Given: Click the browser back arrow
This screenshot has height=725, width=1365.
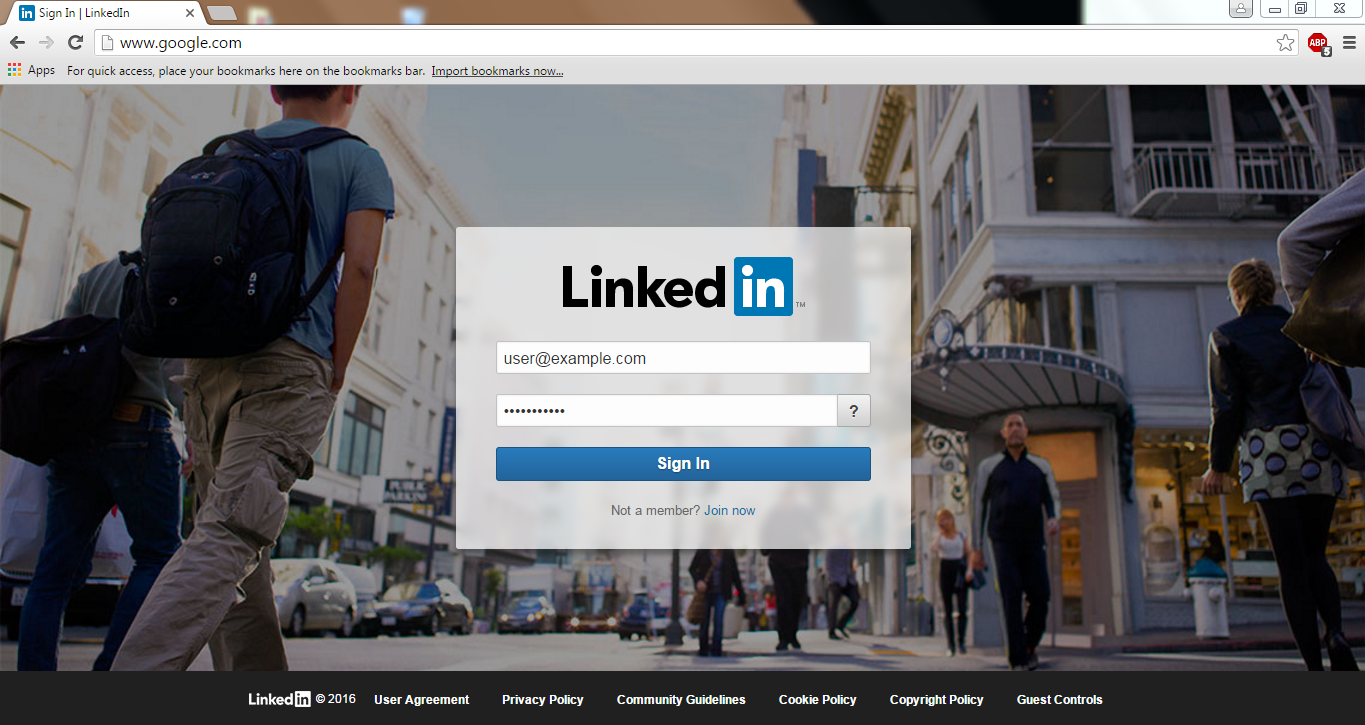Looking at the screenshot, I should point(17,42).
